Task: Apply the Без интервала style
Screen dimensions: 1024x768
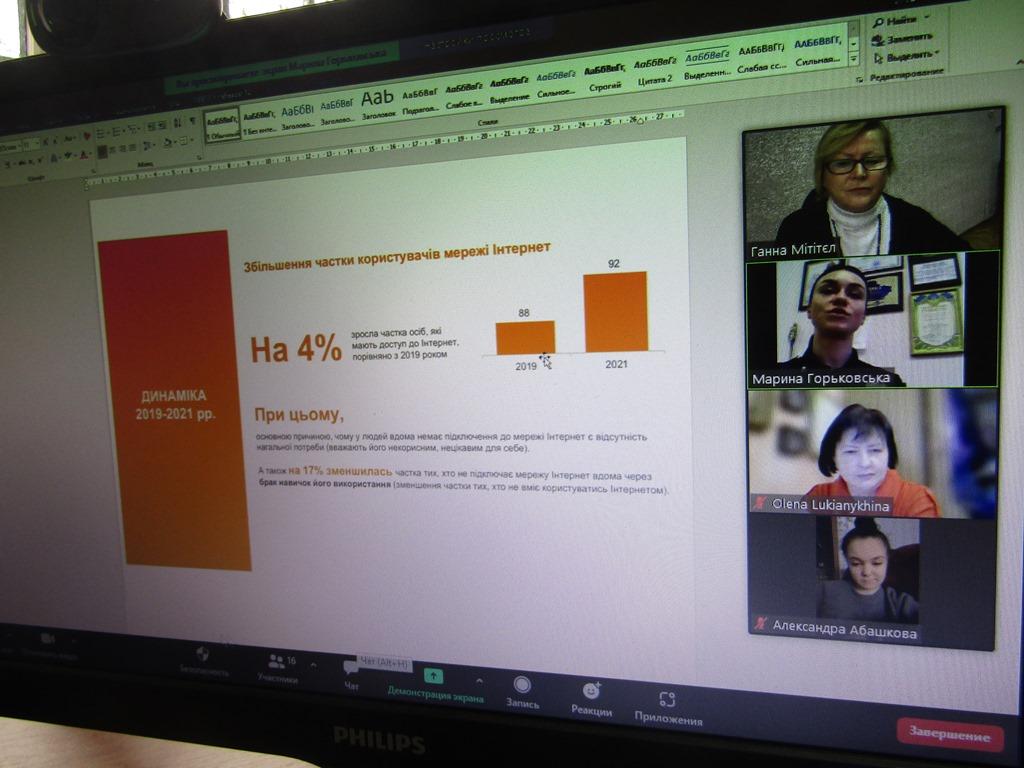Action: 259,122
